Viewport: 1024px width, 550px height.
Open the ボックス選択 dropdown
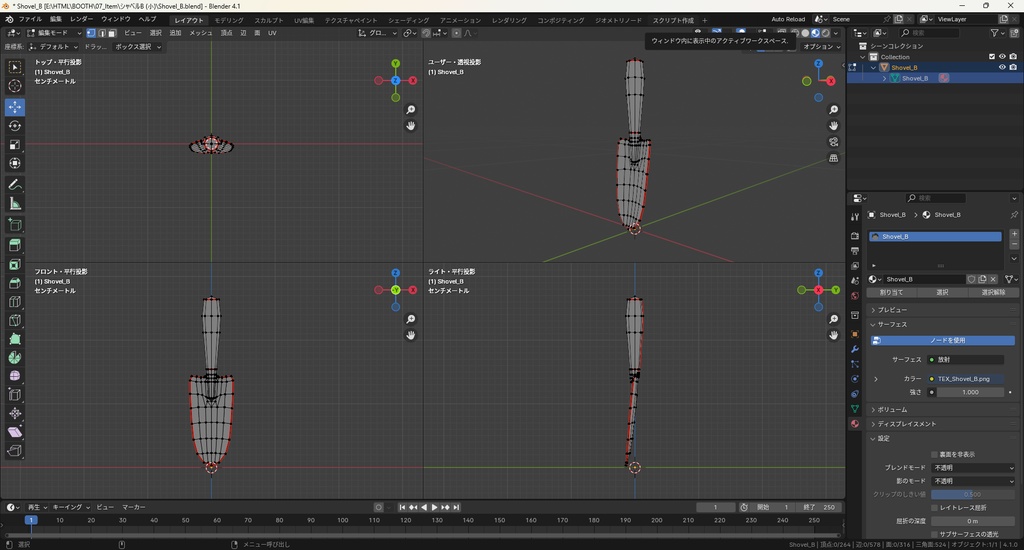[138, 47]
